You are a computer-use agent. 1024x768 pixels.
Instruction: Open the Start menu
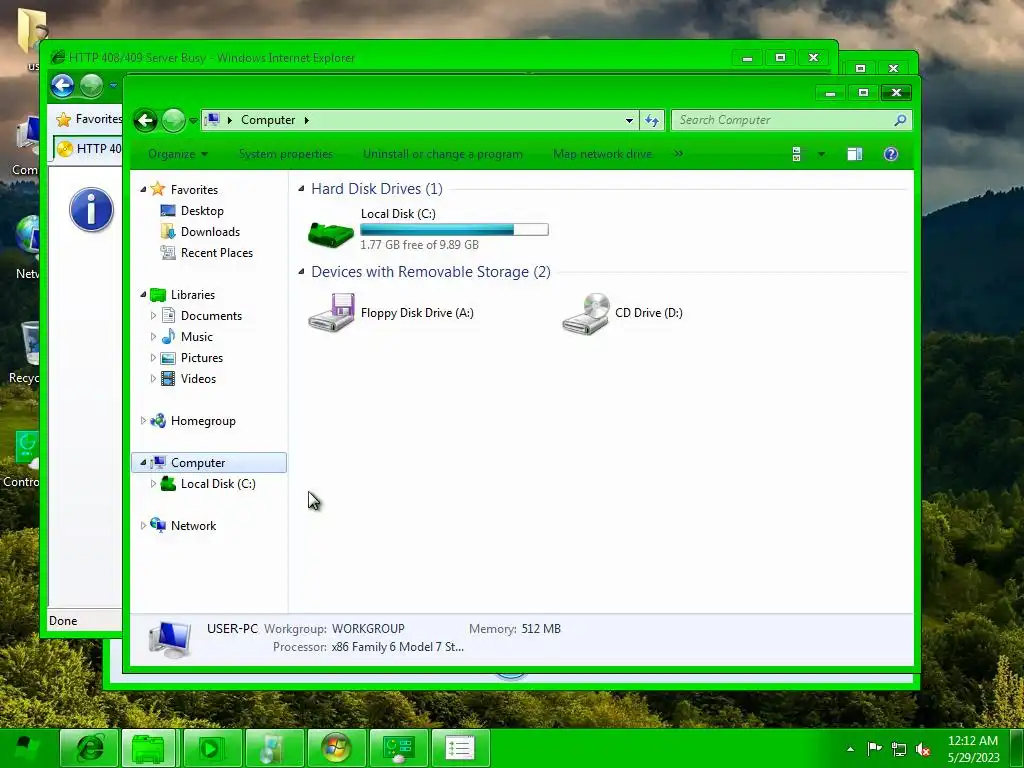(x=25, y=748)
